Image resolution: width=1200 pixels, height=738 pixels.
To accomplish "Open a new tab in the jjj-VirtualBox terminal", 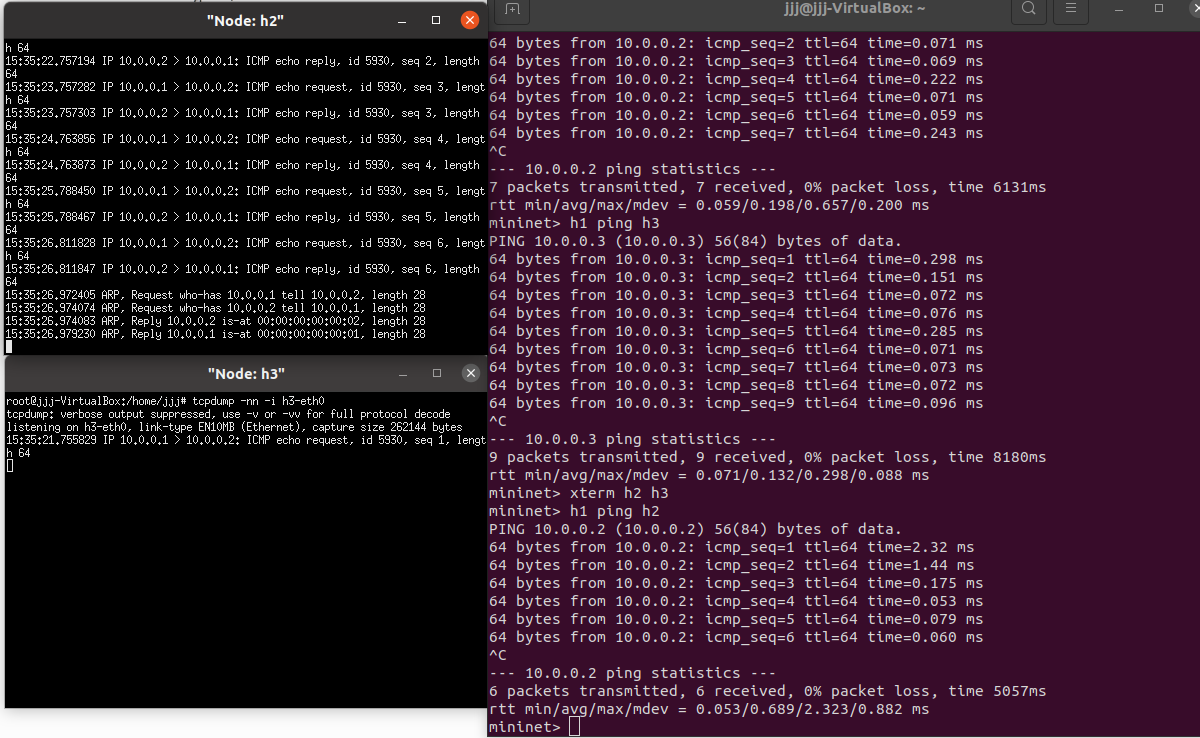I will click(512, 9).
